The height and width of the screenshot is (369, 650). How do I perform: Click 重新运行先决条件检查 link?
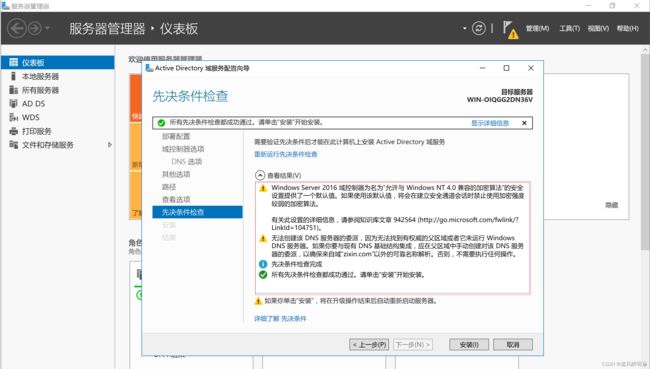[x=286, y=154]
